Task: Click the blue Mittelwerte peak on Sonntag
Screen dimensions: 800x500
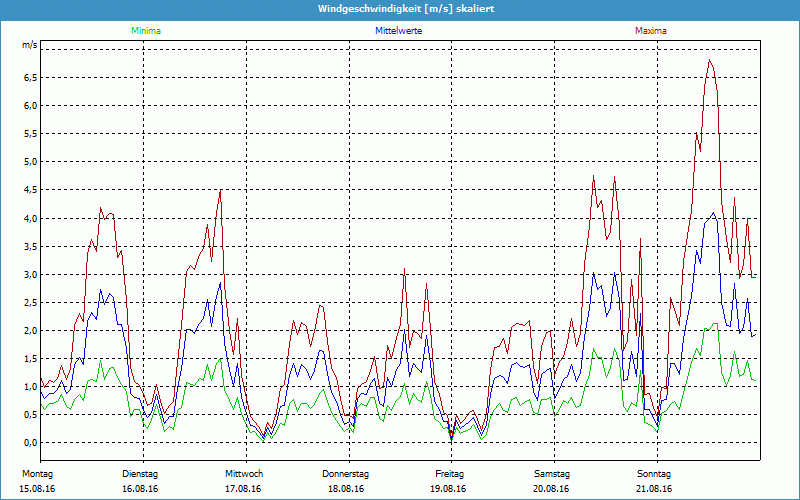Action: (713, 213)
